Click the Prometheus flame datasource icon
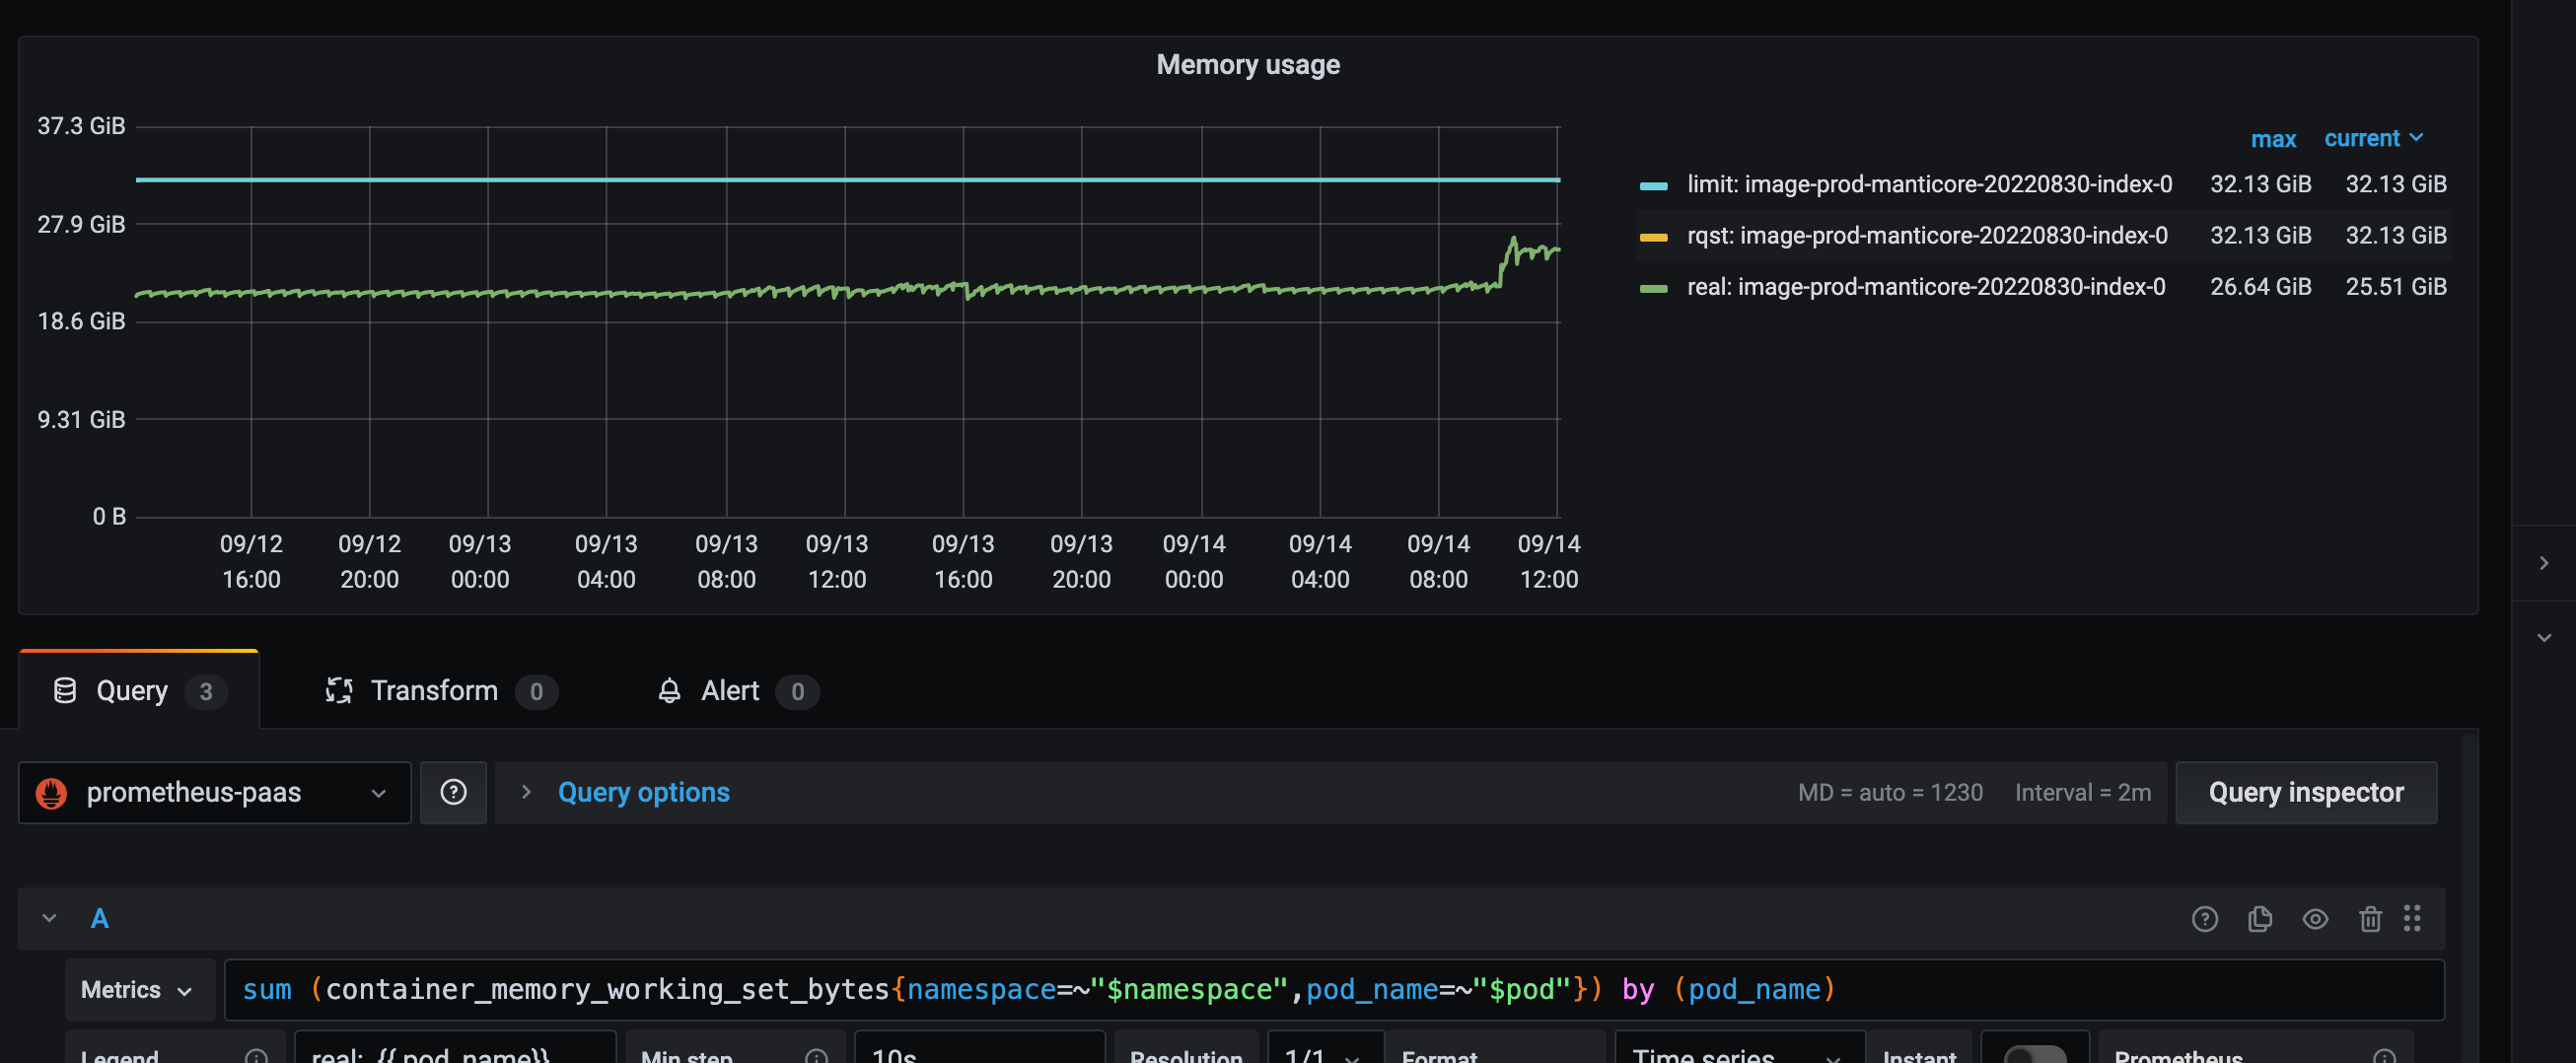The image size is (2576, 1063). click(x=52, y=792)
